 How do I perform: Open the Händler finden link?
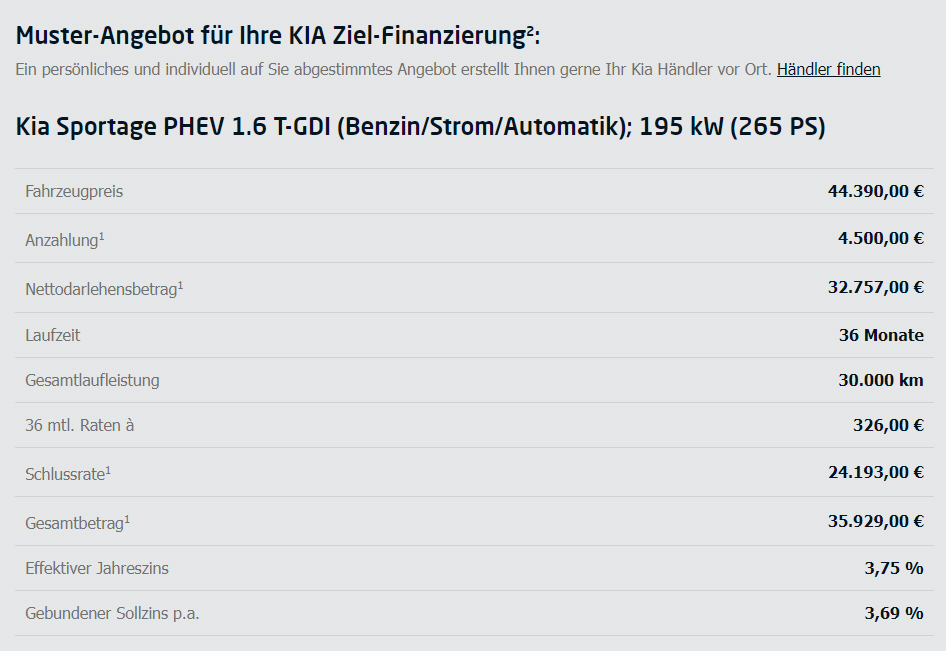(828, 69)
